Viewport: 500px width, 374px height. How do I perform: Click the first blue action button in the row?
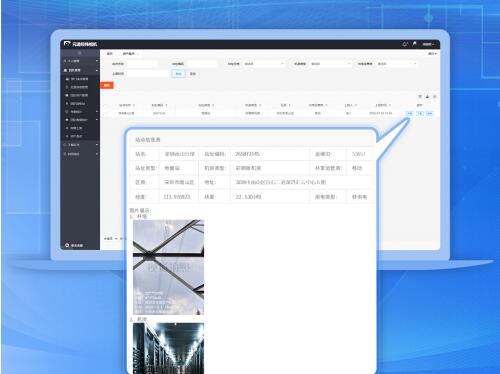click(x=410, y=113)
